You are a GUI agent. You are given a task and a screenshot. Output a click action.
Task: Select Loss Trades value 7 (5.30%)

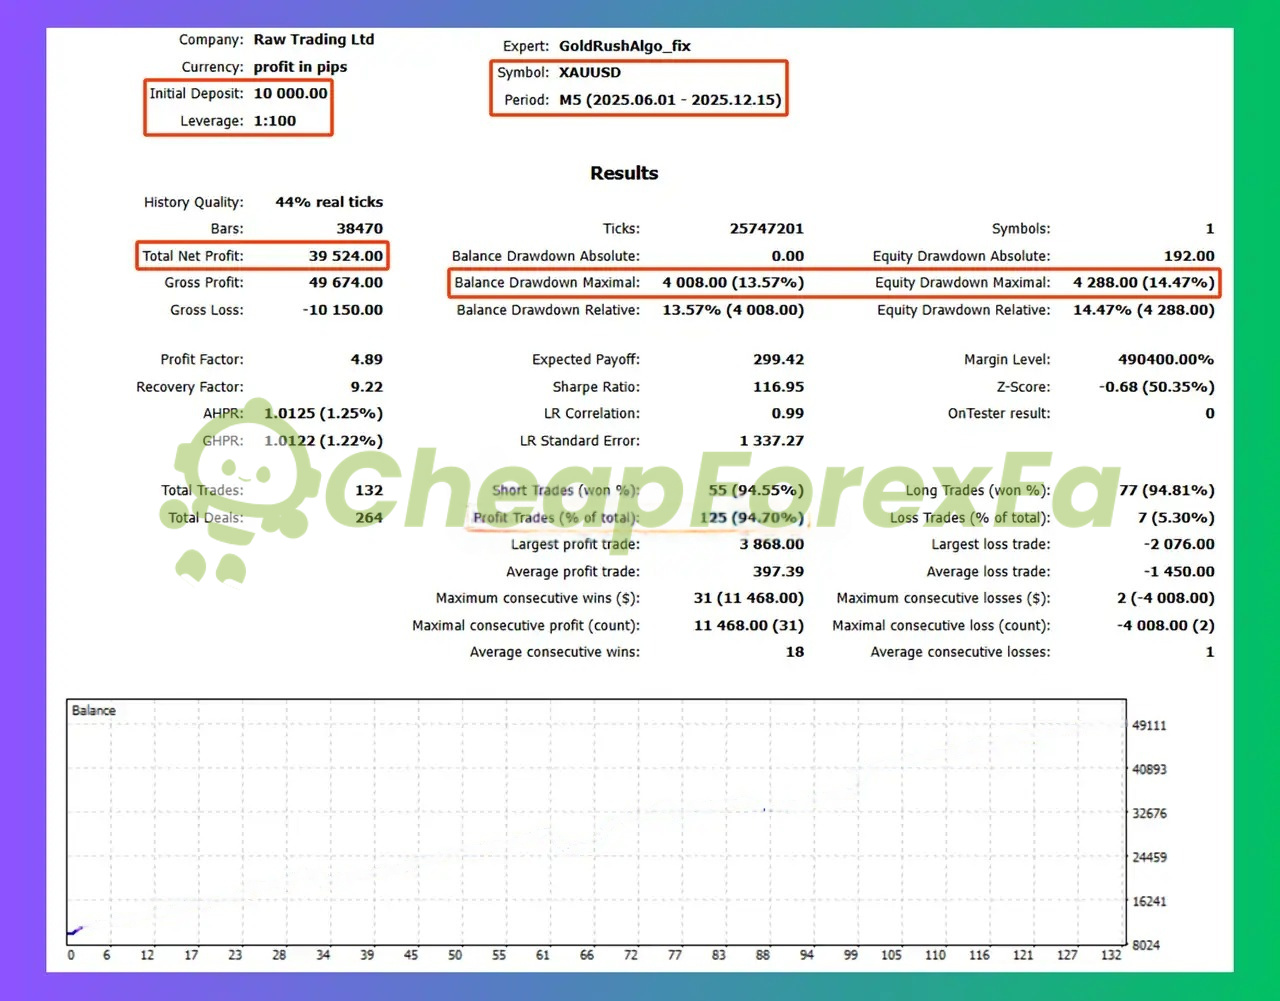pyautogui.click(x=1176, y=518)
